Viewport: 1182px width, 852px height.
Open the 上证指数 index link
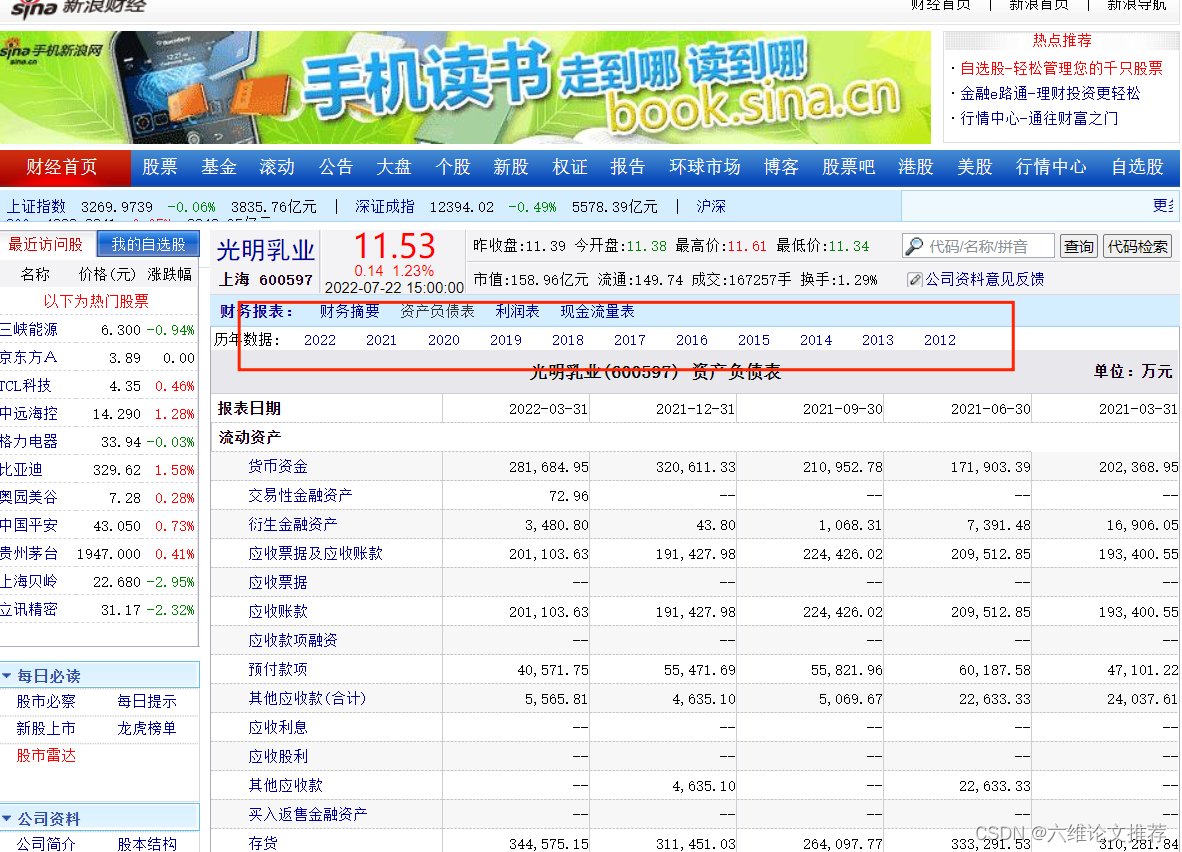point(36,207)
